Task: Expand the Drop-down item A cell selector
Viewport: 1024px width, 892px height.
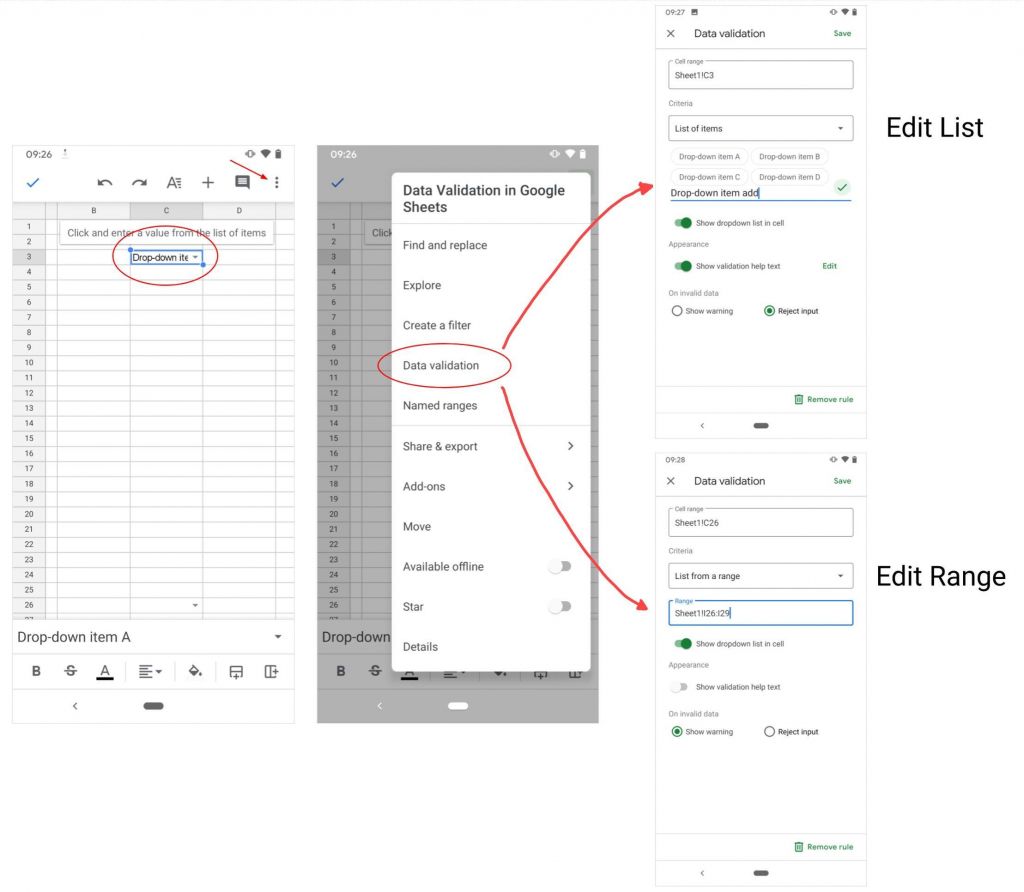Action: point(278,636)
